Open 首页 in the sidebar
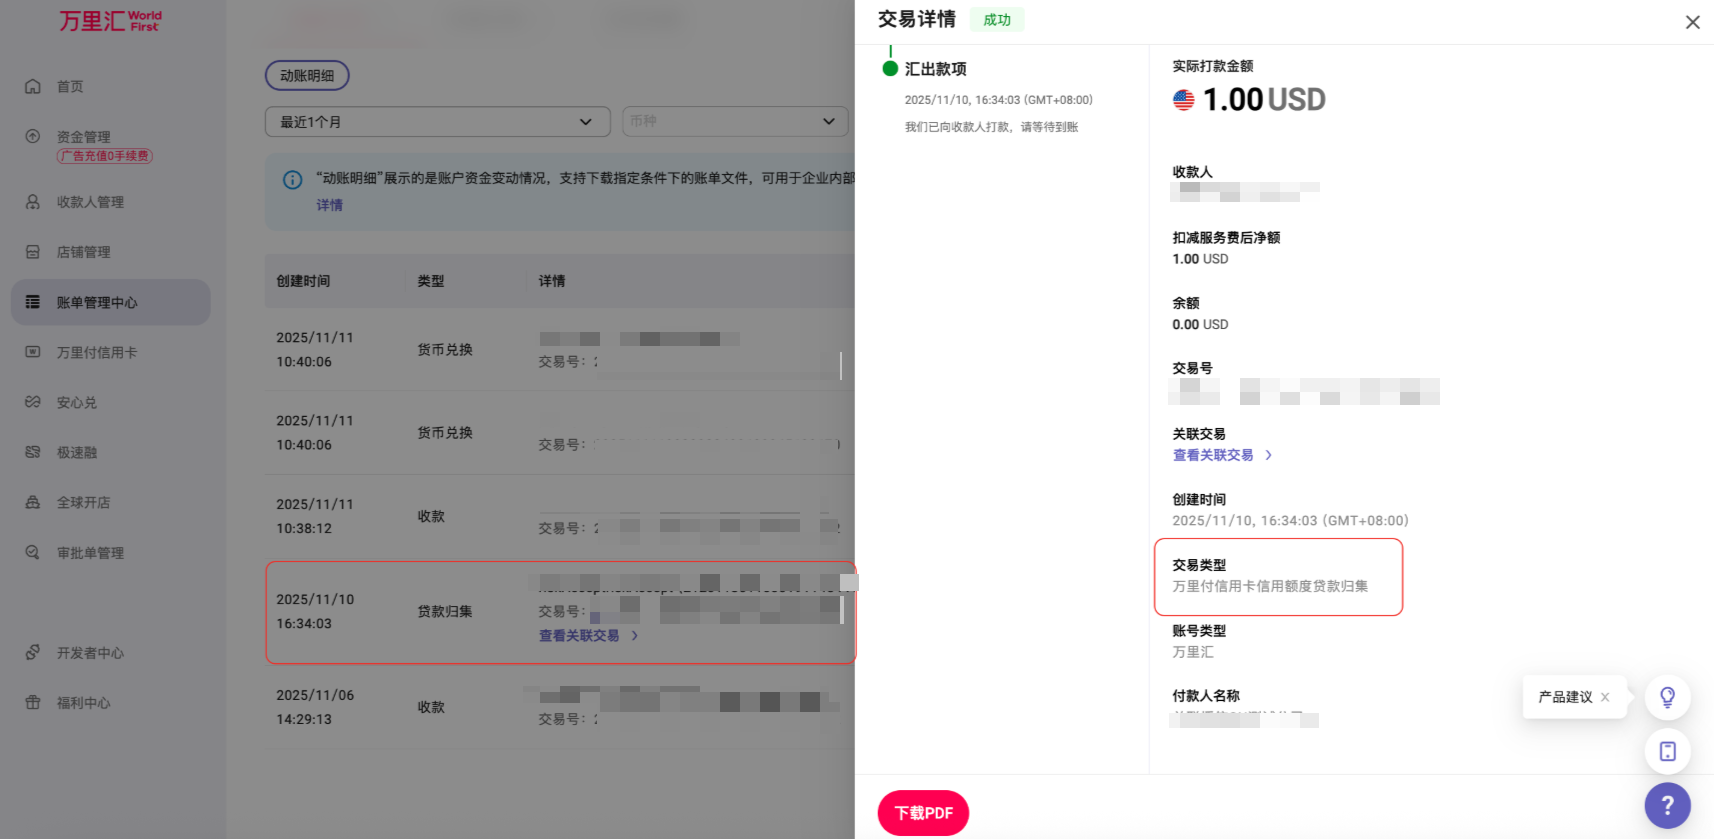The width and height of the screenshot is (1714, 839). (70, 87)
